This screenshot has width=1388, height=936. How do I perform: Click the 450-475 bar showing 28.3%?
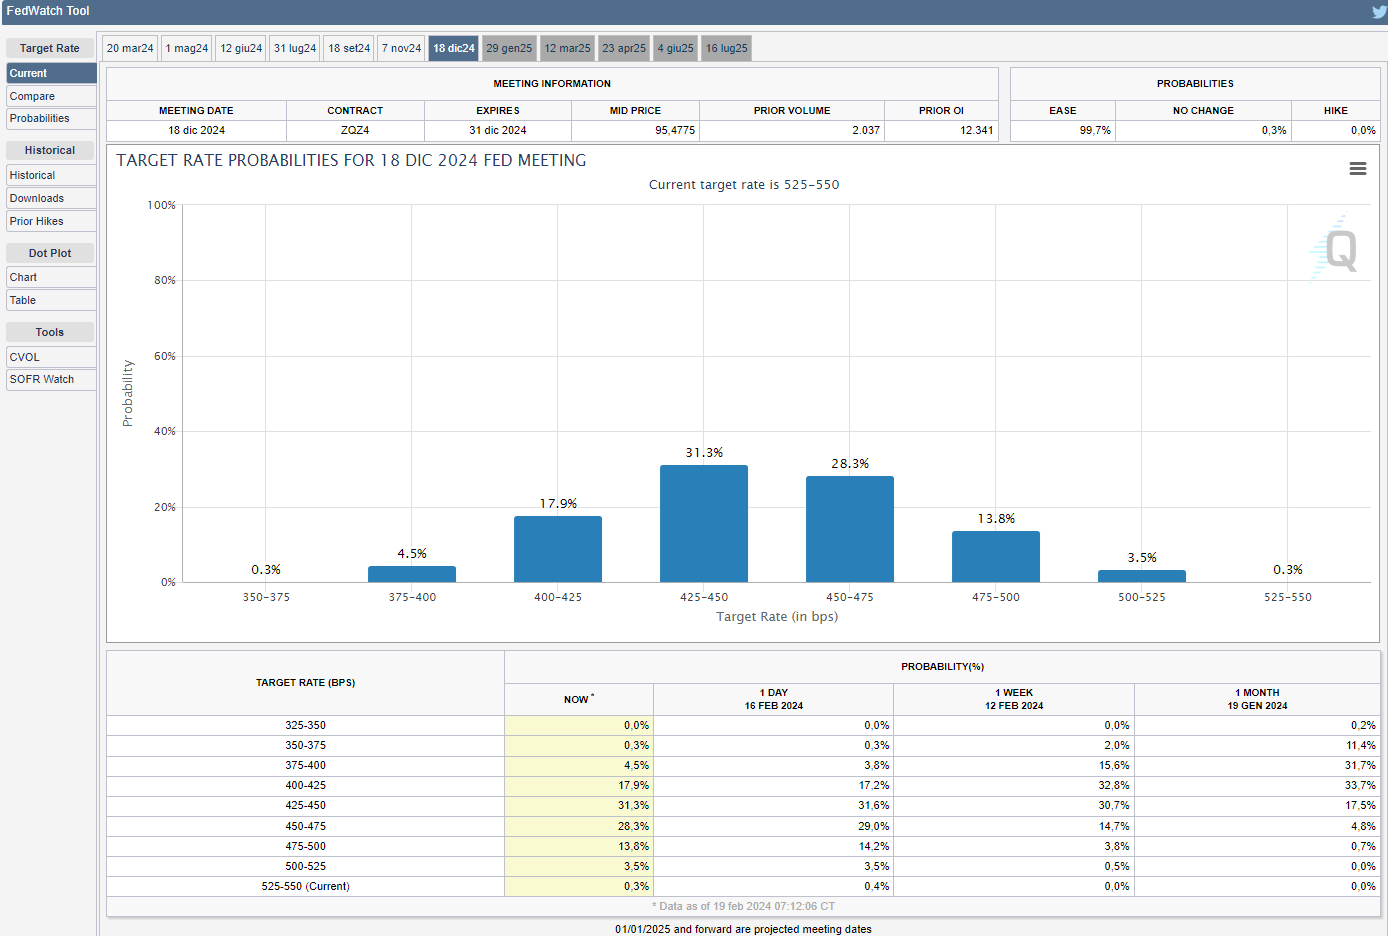(849, 529)
